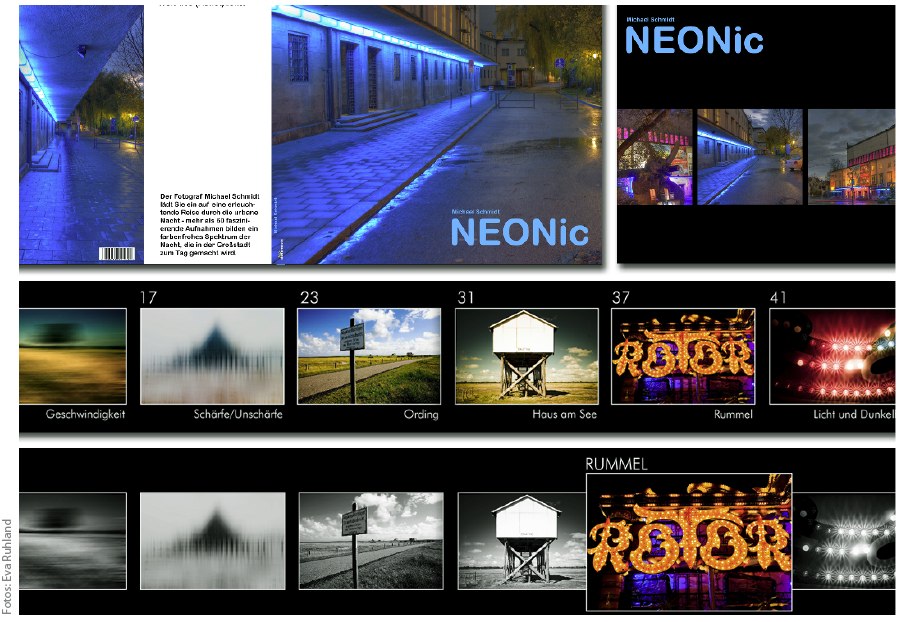Click page number 37
The image size is (900, 622).
click(620, 297)
